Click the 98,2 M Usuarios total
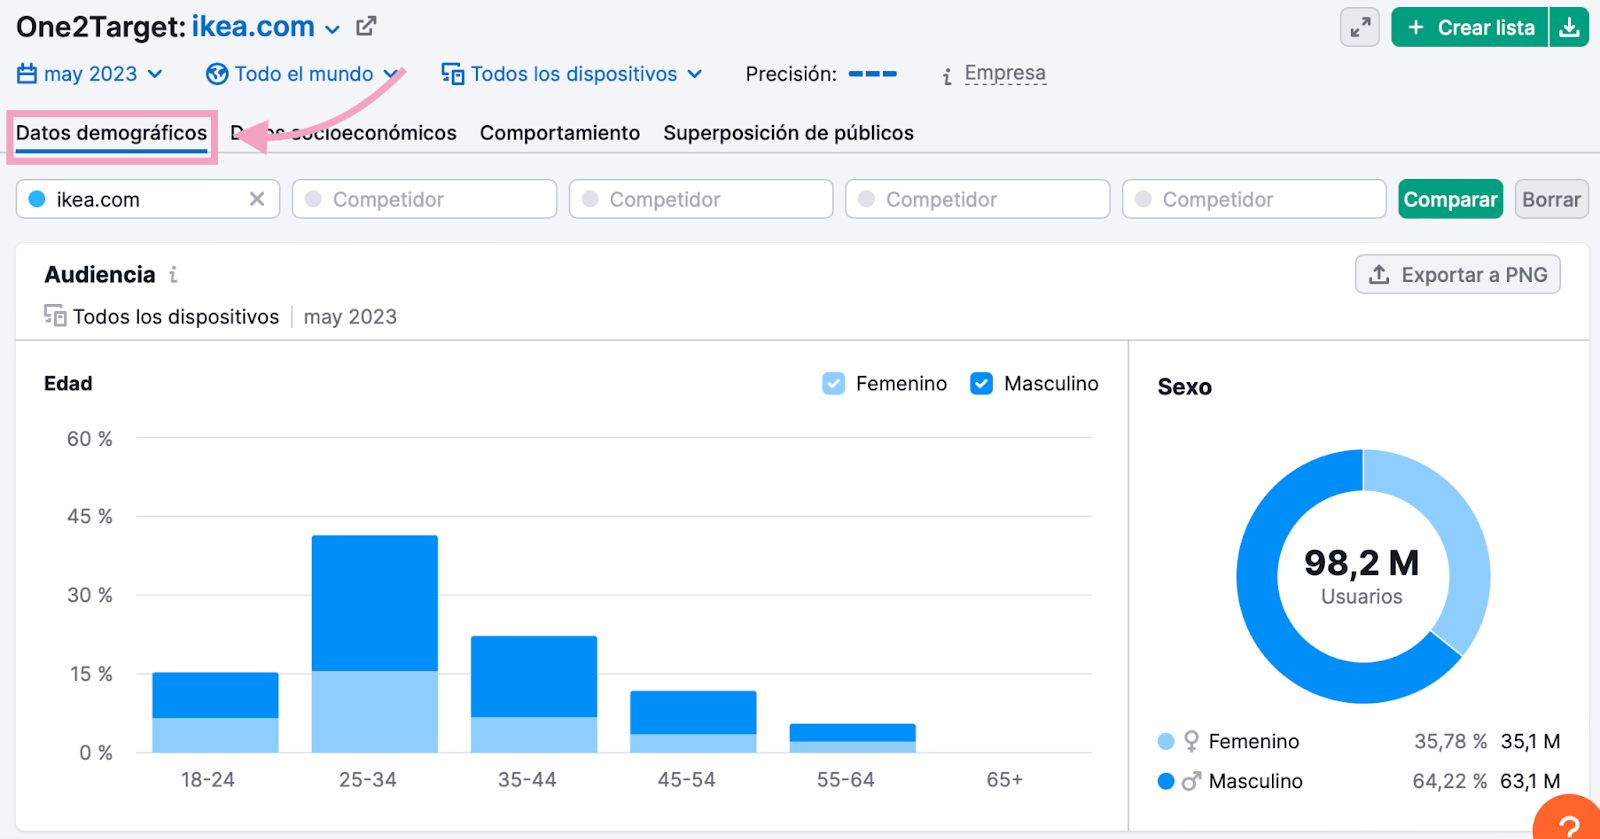1600x839 pixels. [x=1362, y=576]
